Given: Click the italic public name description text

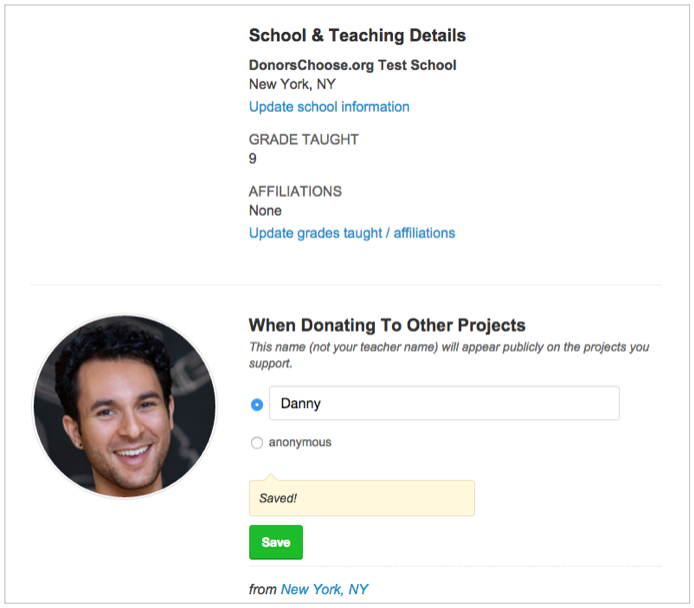Looking at the screenshot, I should (449, 355).
